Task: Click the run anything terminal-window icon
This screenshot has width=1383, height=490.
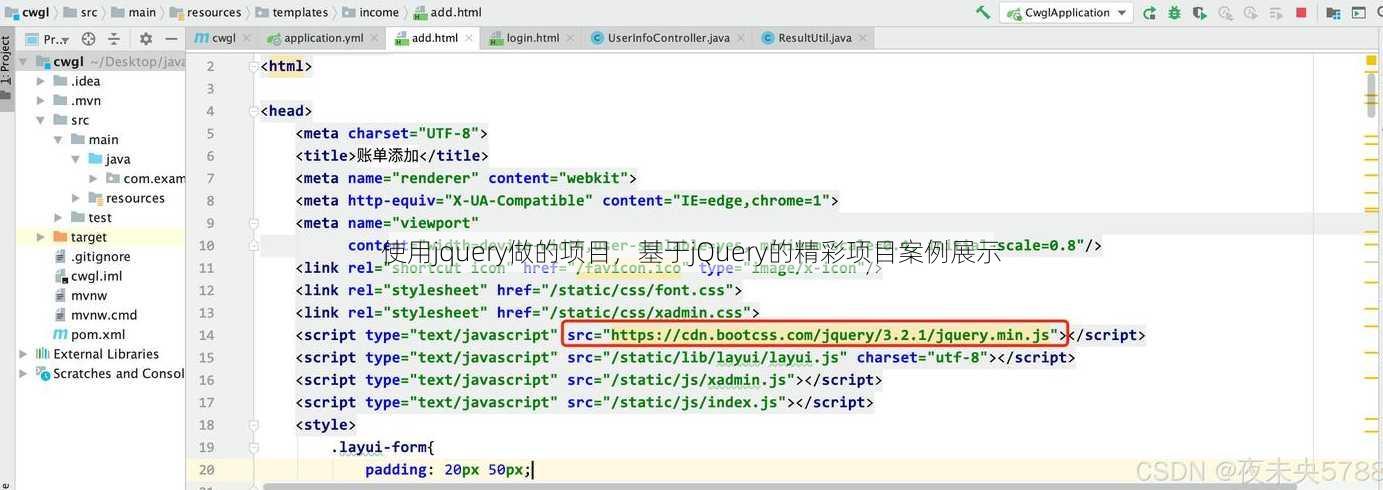Action: 1358,13
